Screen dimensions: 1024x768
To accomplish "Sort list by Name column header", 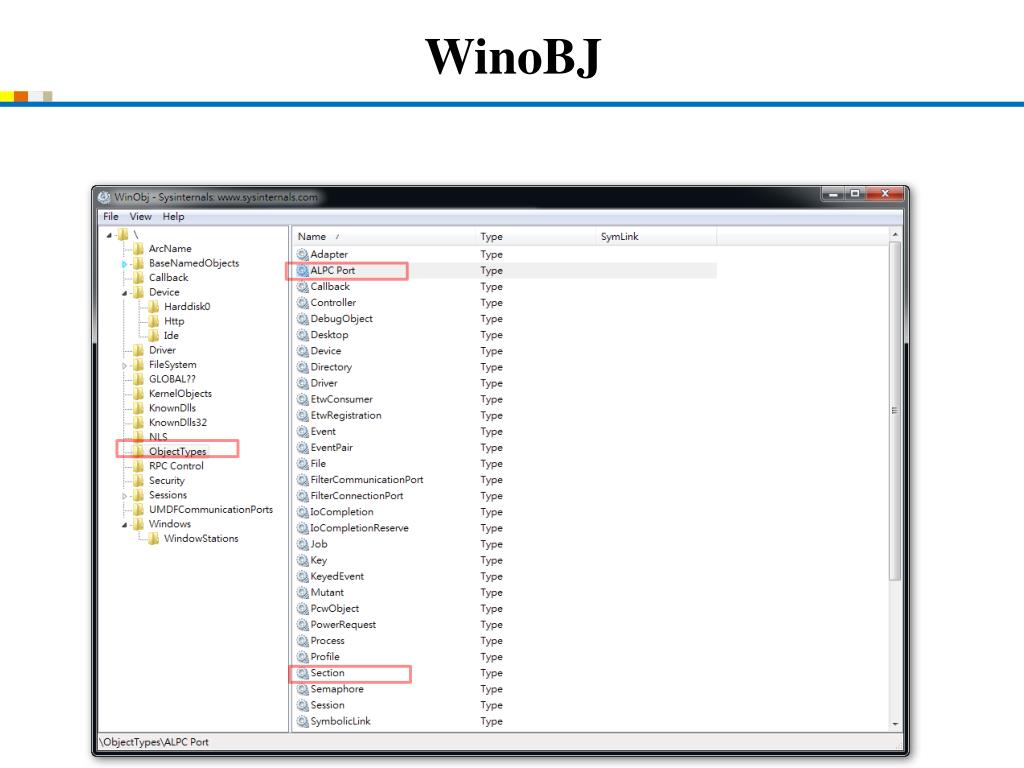I will 383,236.
